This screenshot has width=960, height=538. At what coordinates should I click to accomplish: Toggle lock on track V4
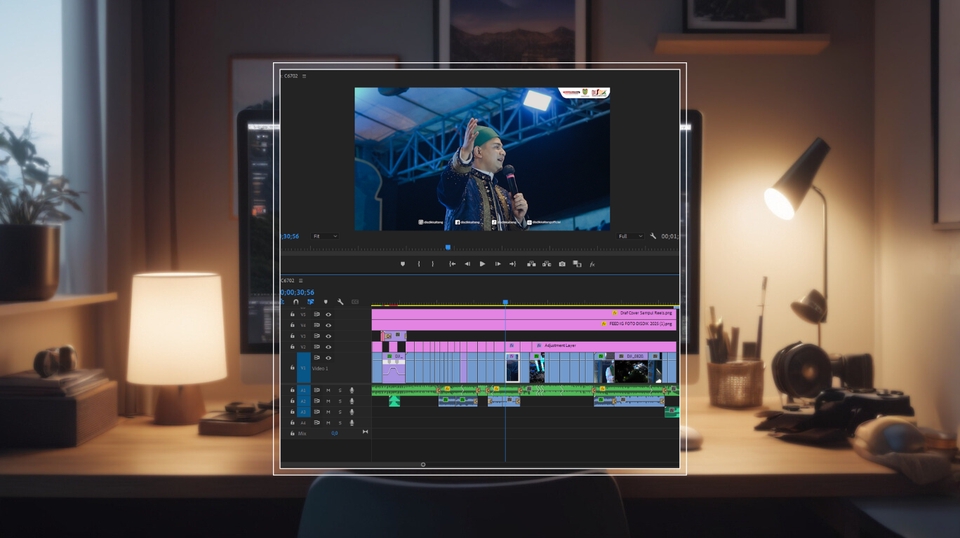click(x=292, y=325)
